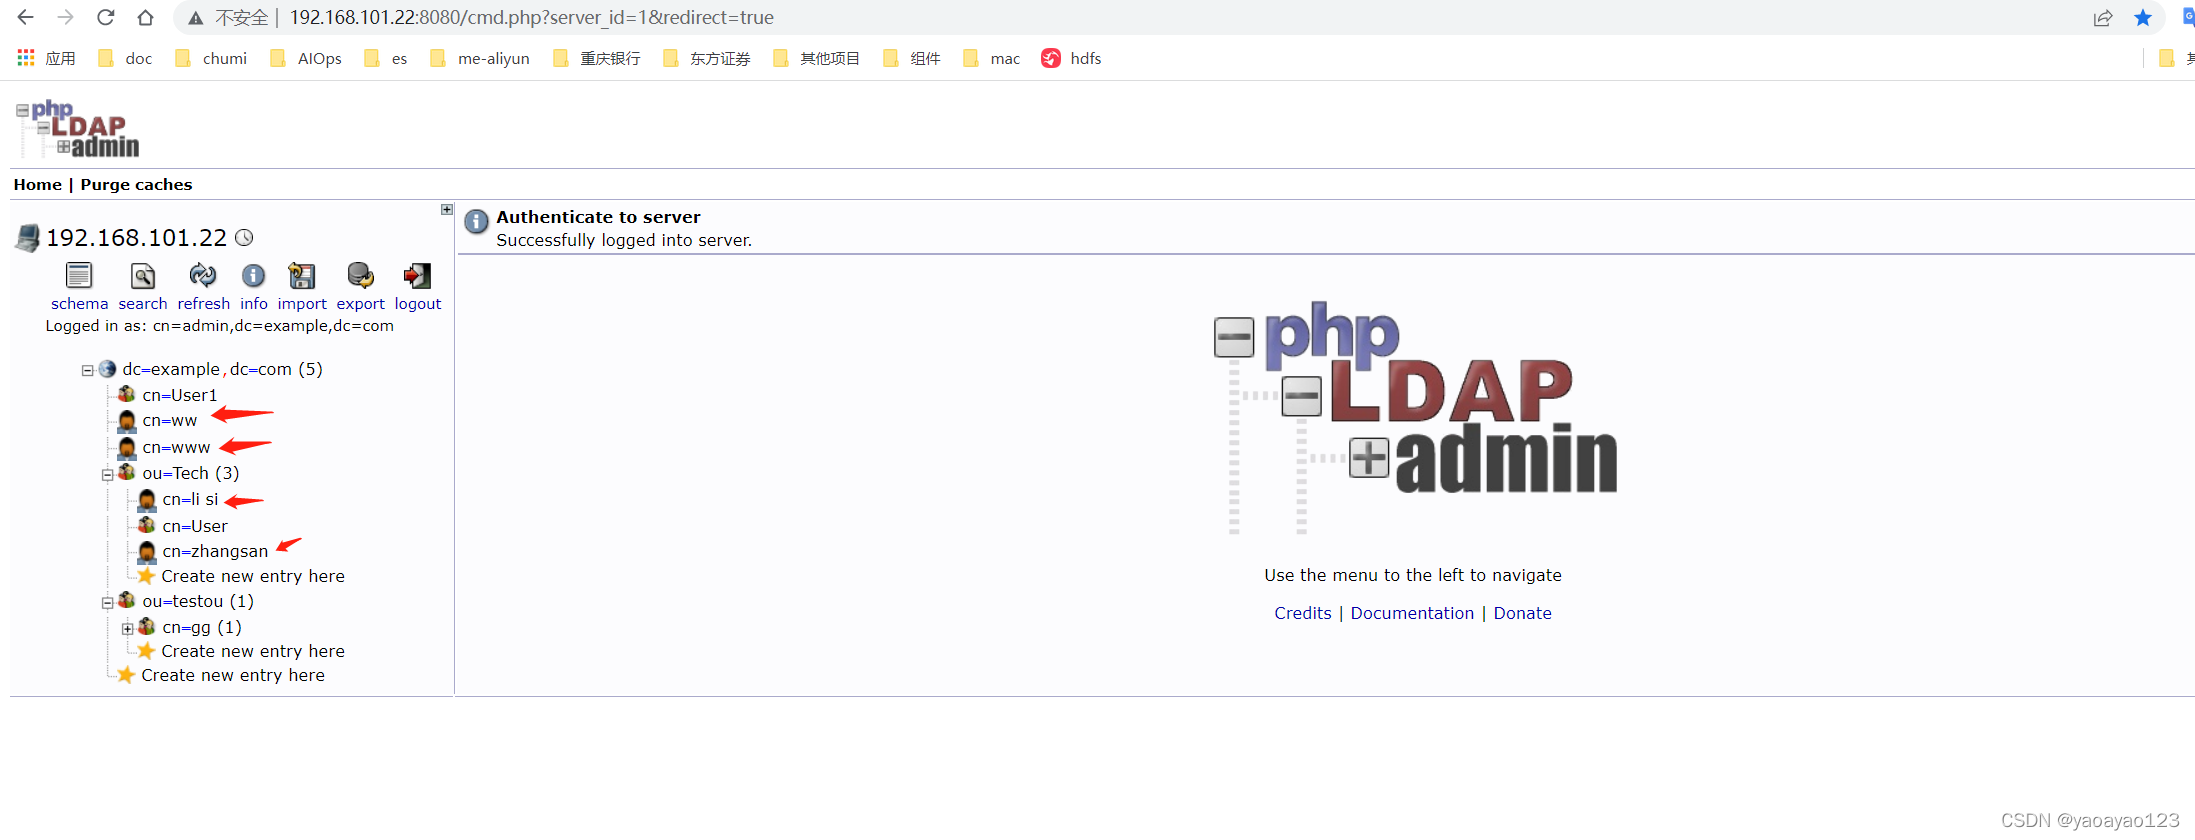Screen dimensions: 2195x840
Task: Open the me-aliyun bookmark folder
Action: coord(480,58)
